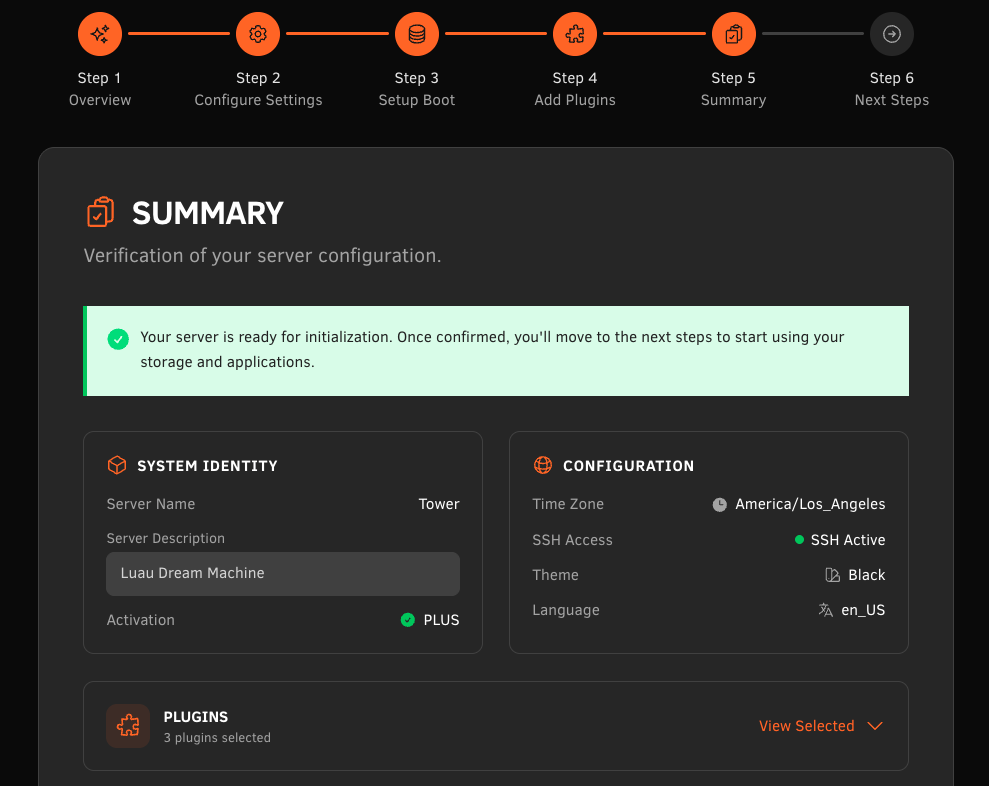Screen dimensions: 989x786
Task: Click the green SSH Active status dot
Action: point(799,540)
